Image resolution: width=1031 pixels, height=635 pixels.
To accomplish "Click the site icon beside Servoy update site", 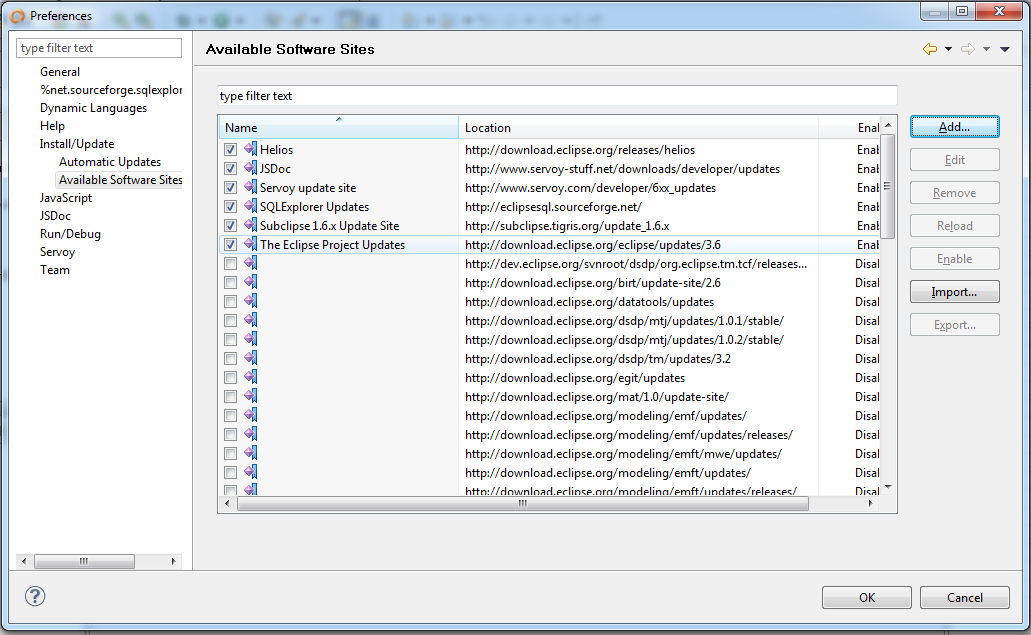I will pyautogui.click(x=251, y=187).
